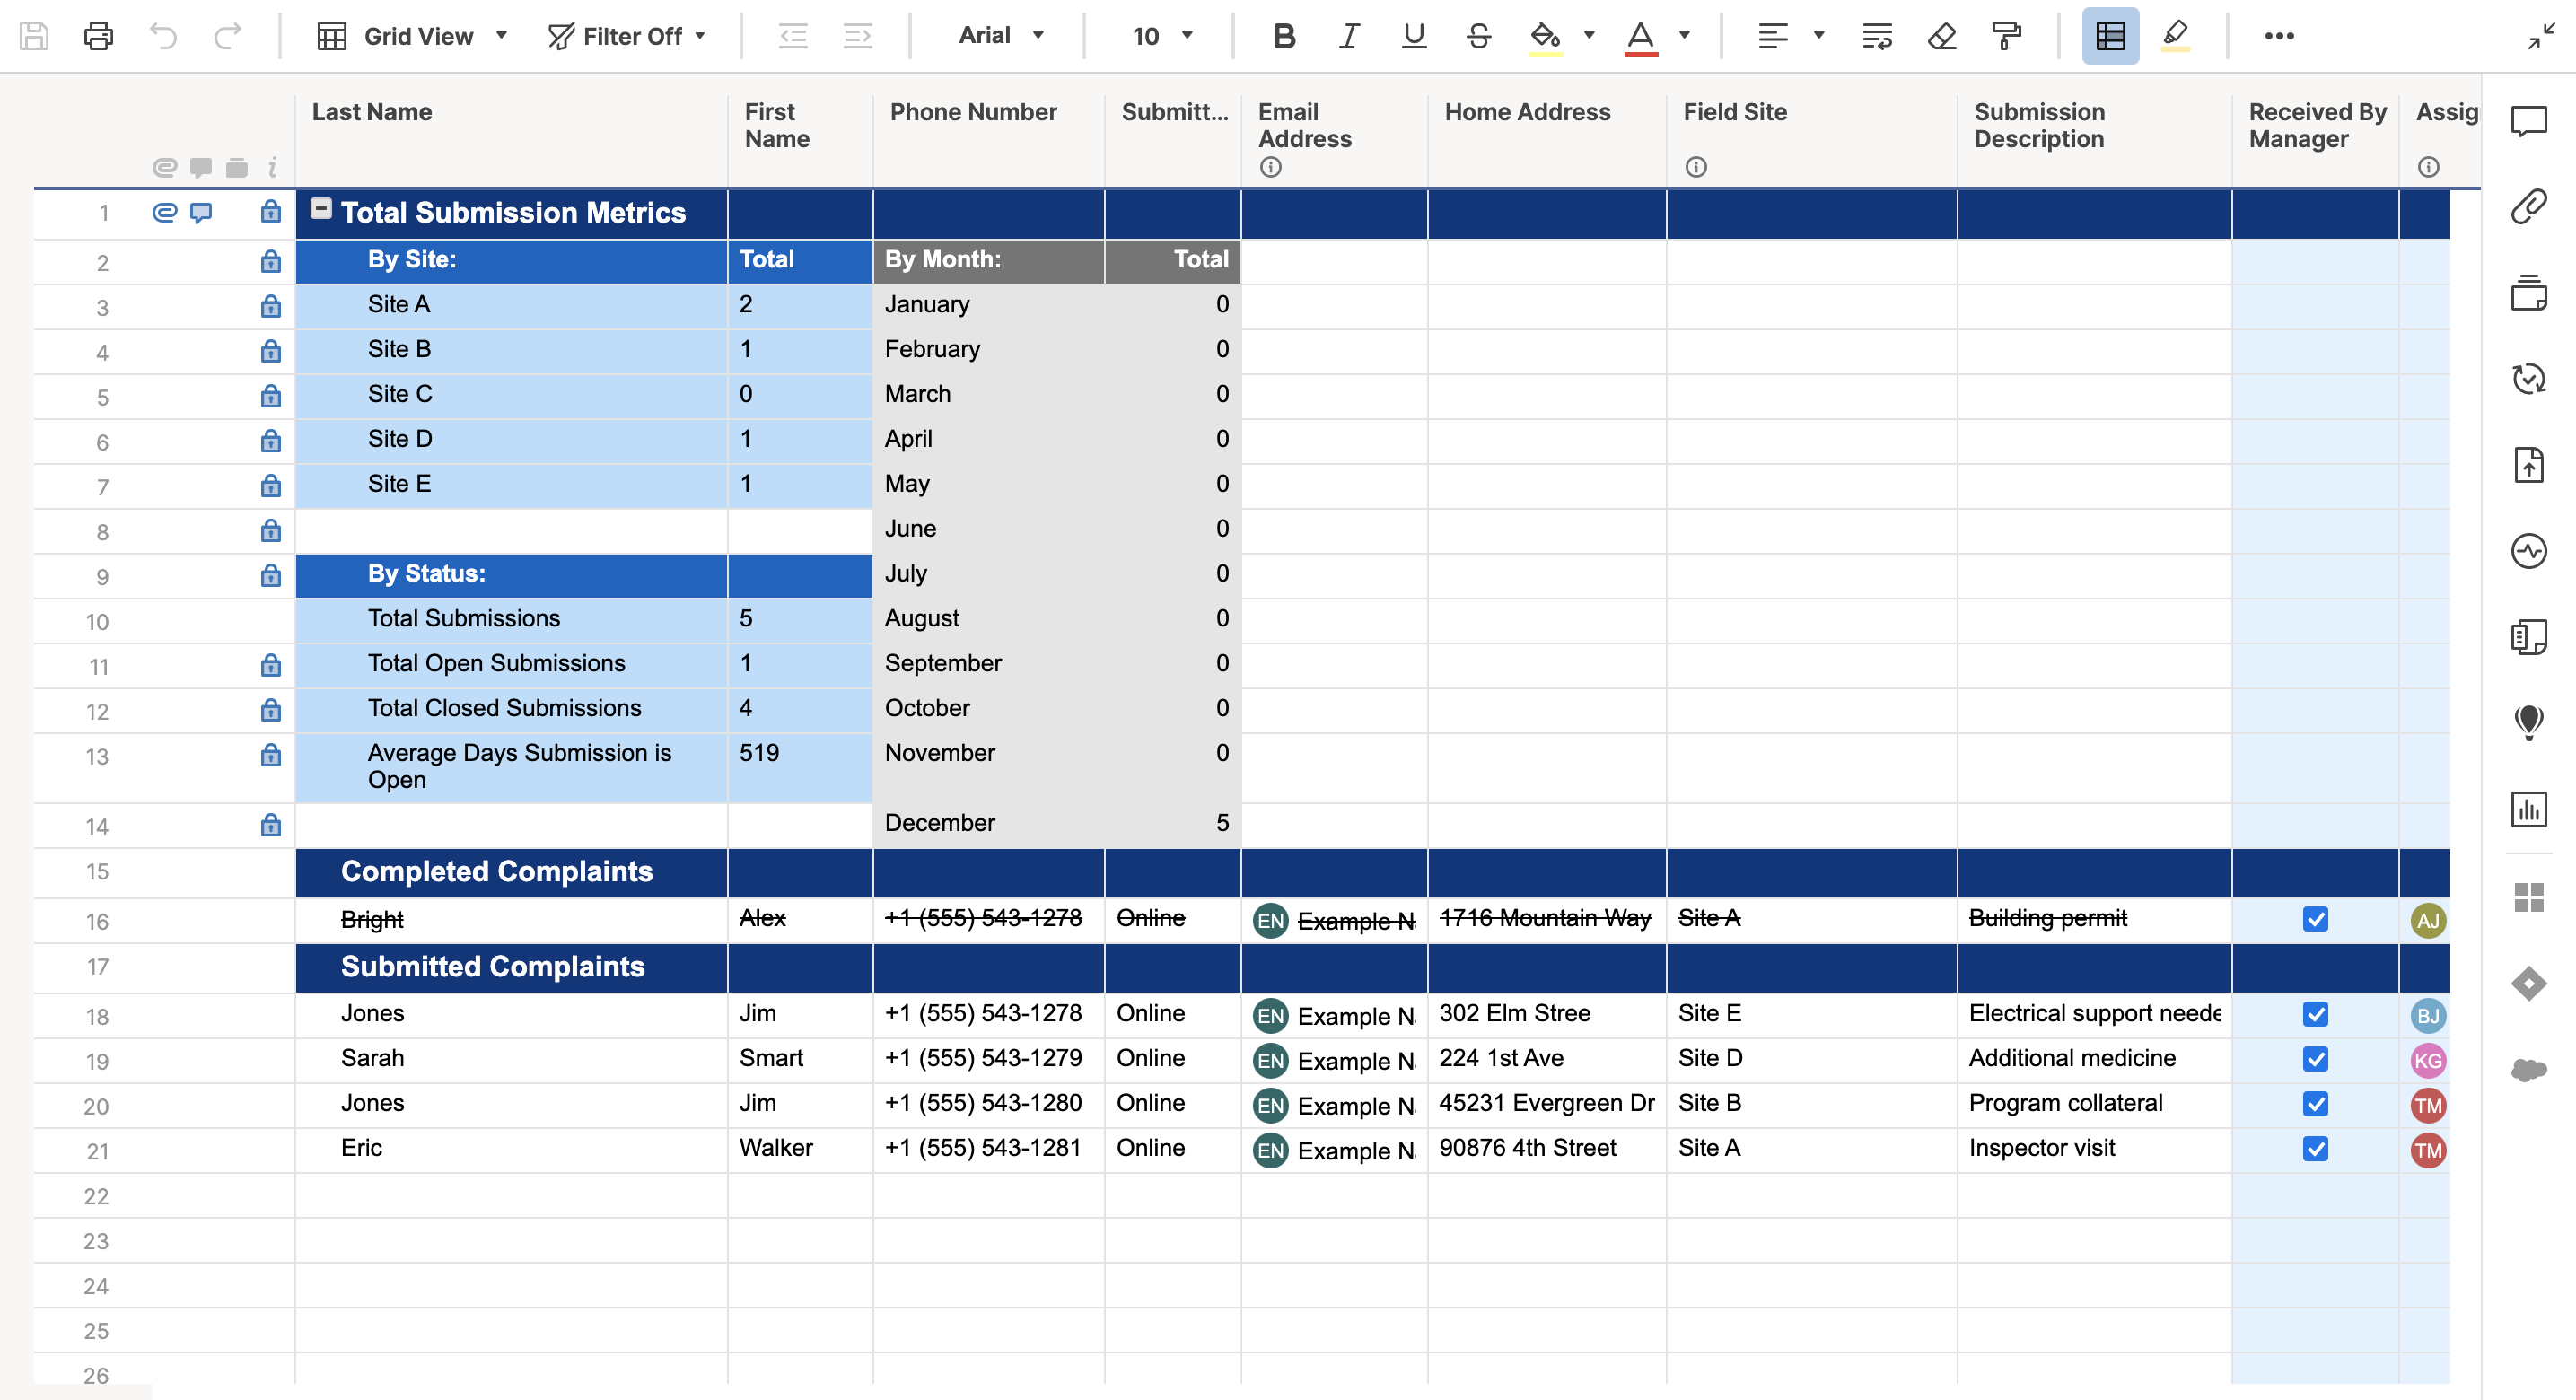Toggle Received By Manager checkbox for Eric

tap(2315, 1149)
